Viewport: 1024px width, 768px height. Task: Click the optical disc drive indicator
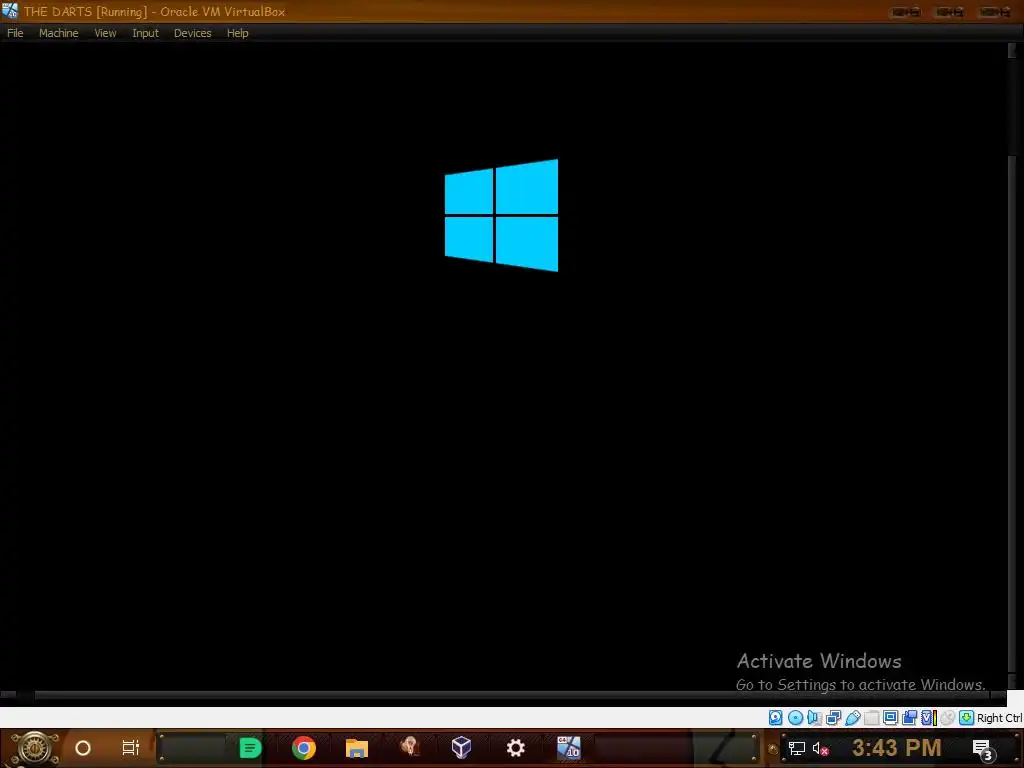tap(795, 718)
